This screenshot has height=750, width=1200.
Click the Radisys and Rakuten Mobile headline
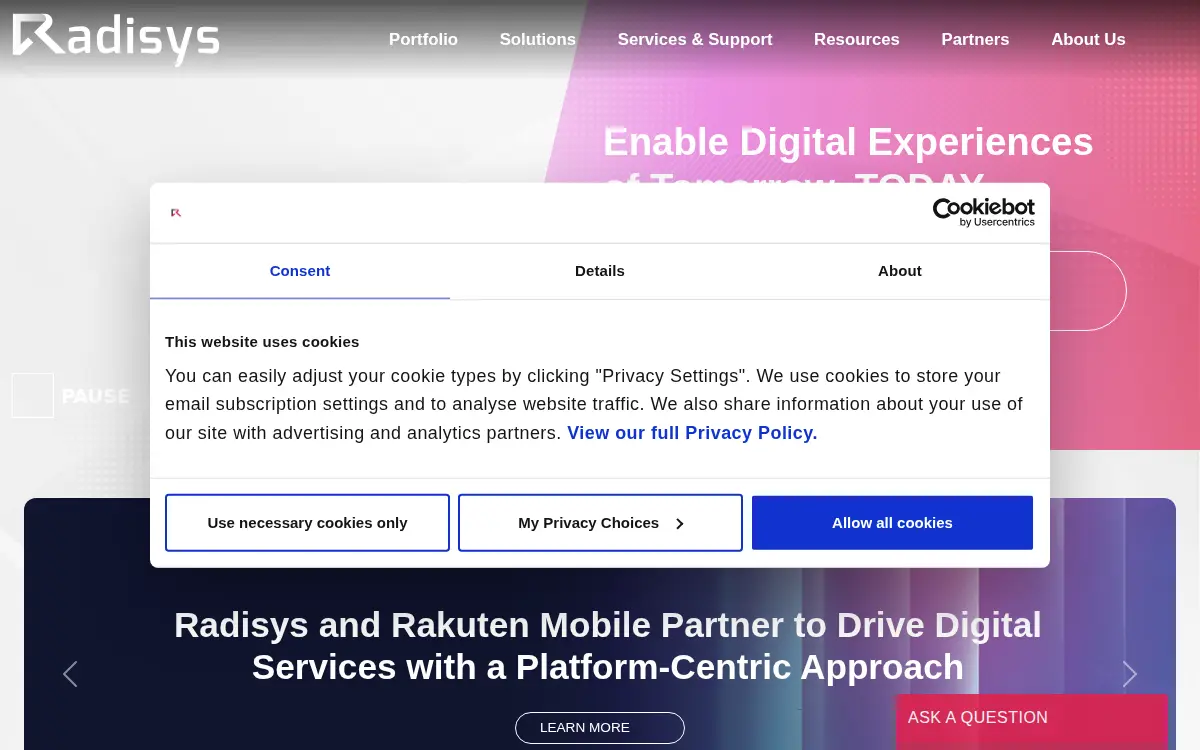pyautogui.click(x=608, y=646)
